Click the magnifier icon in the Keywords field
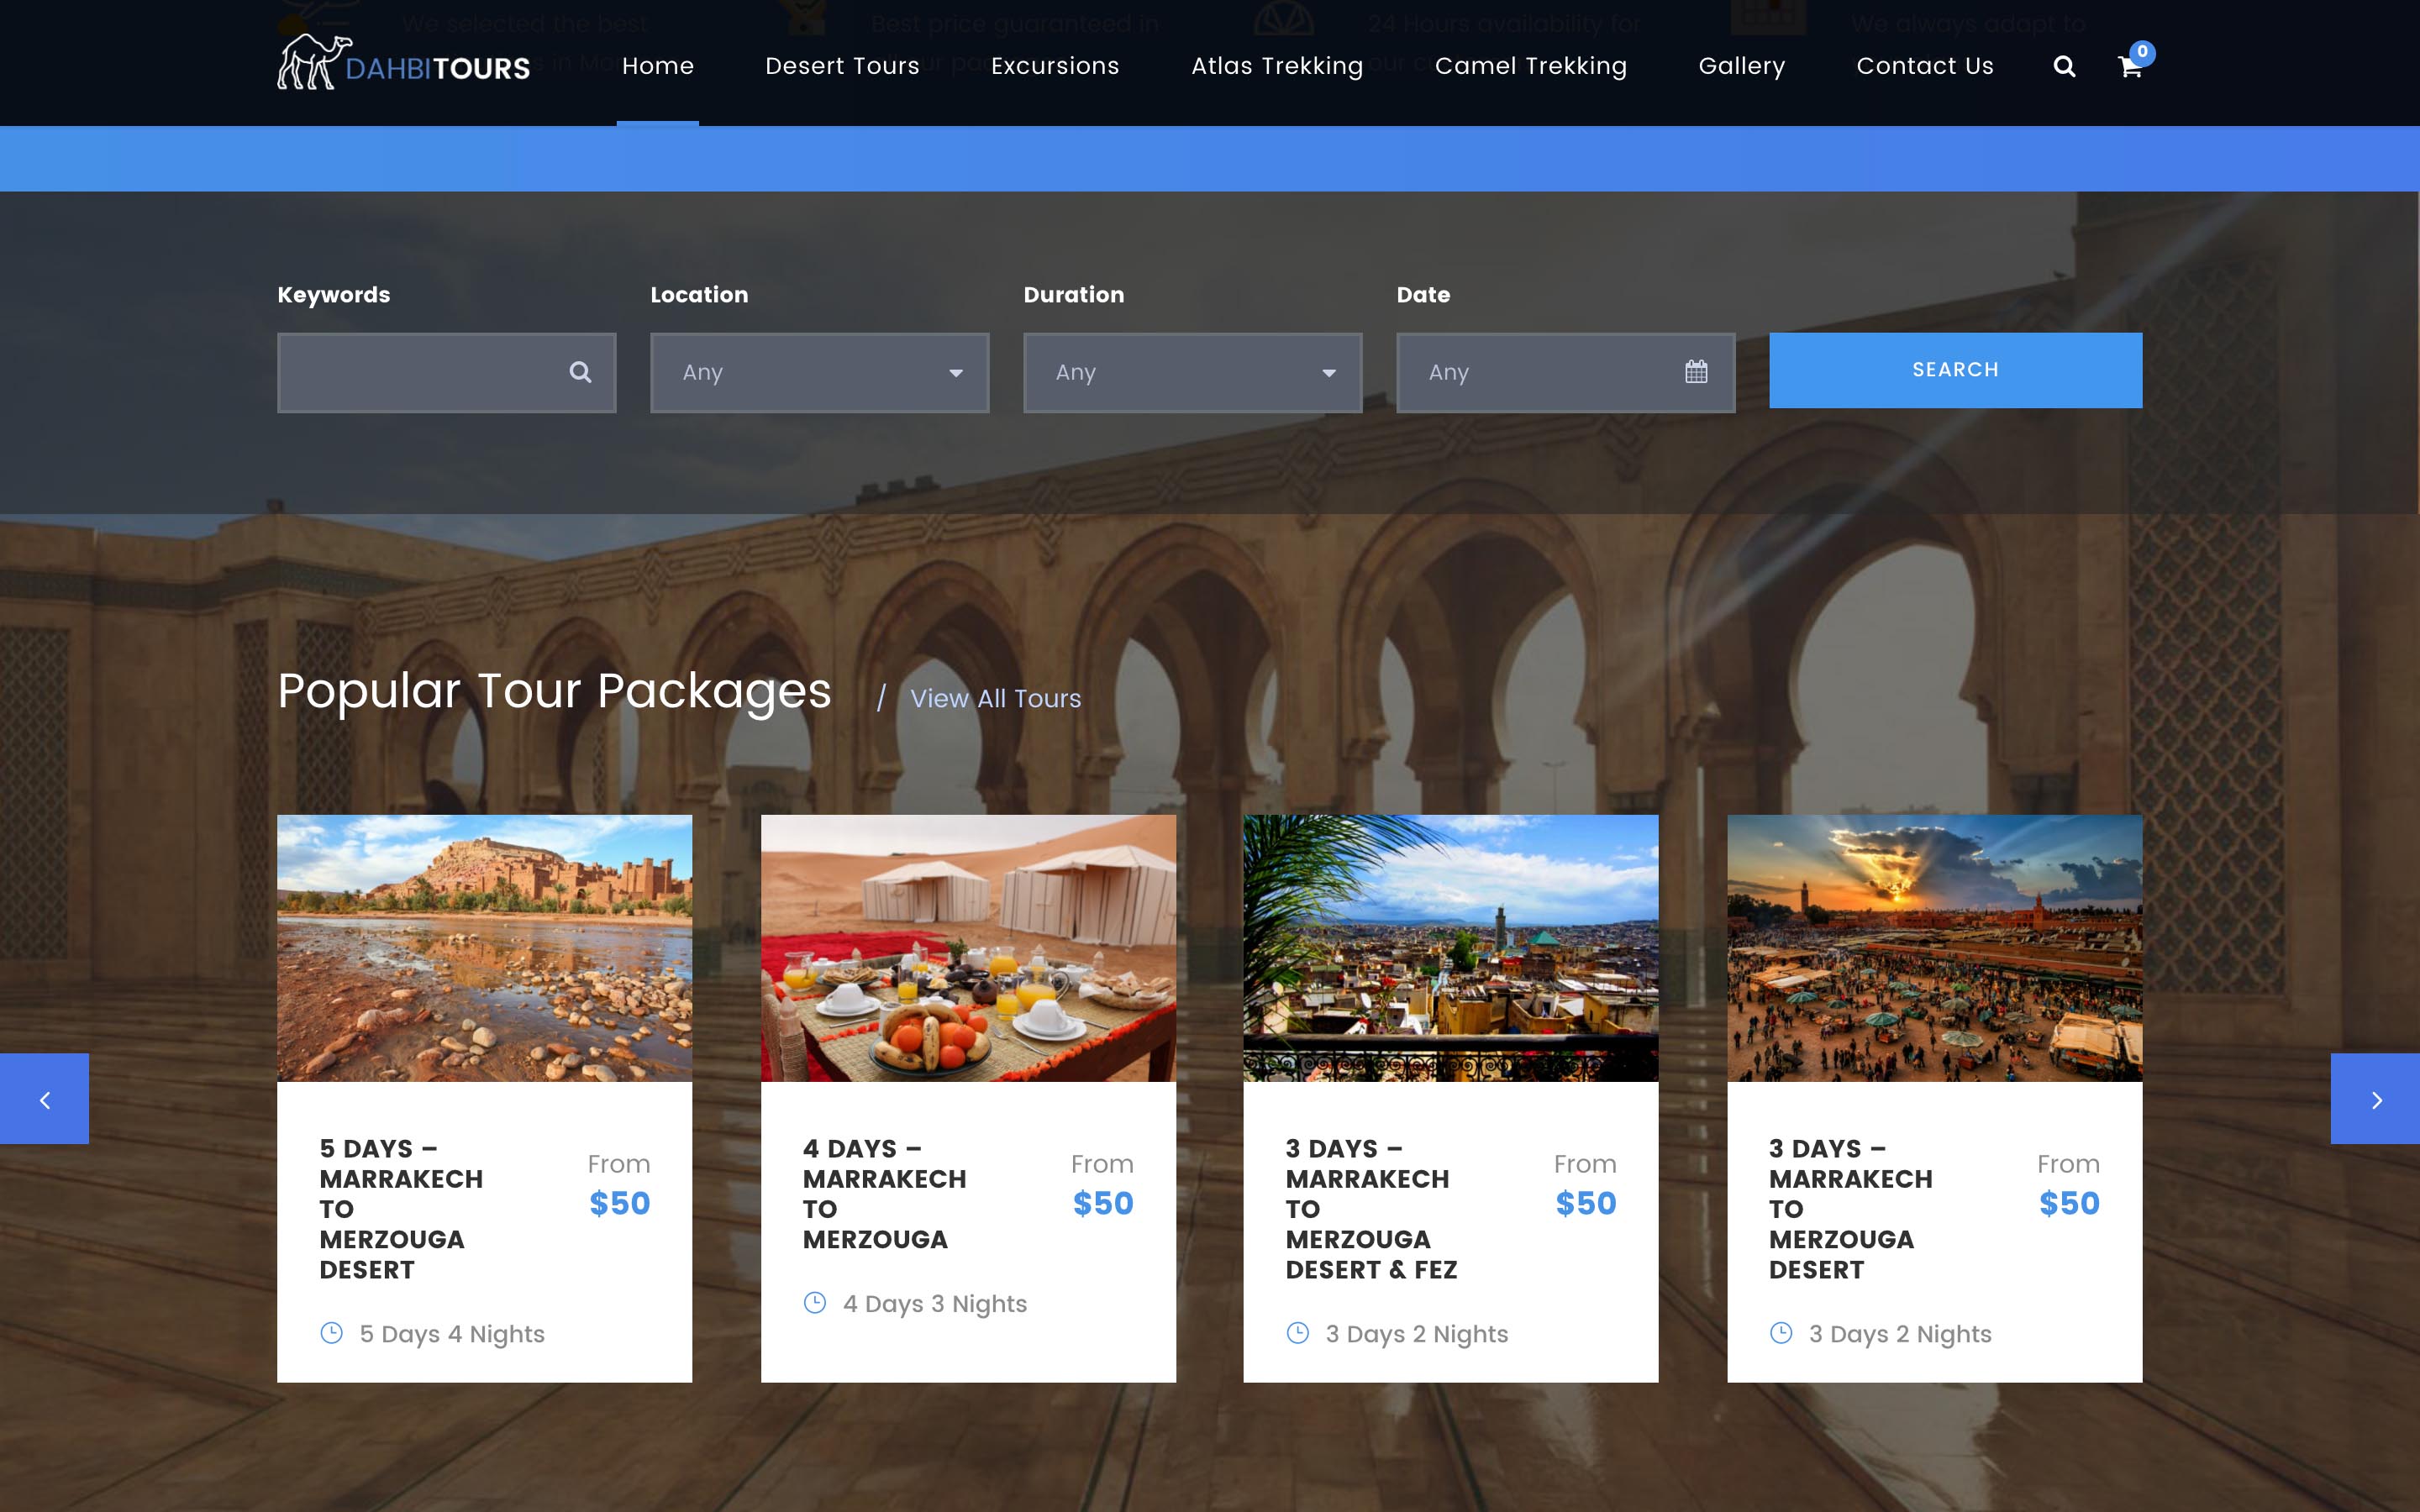This screenshot has height=1512, width=2420. point(580,372)
